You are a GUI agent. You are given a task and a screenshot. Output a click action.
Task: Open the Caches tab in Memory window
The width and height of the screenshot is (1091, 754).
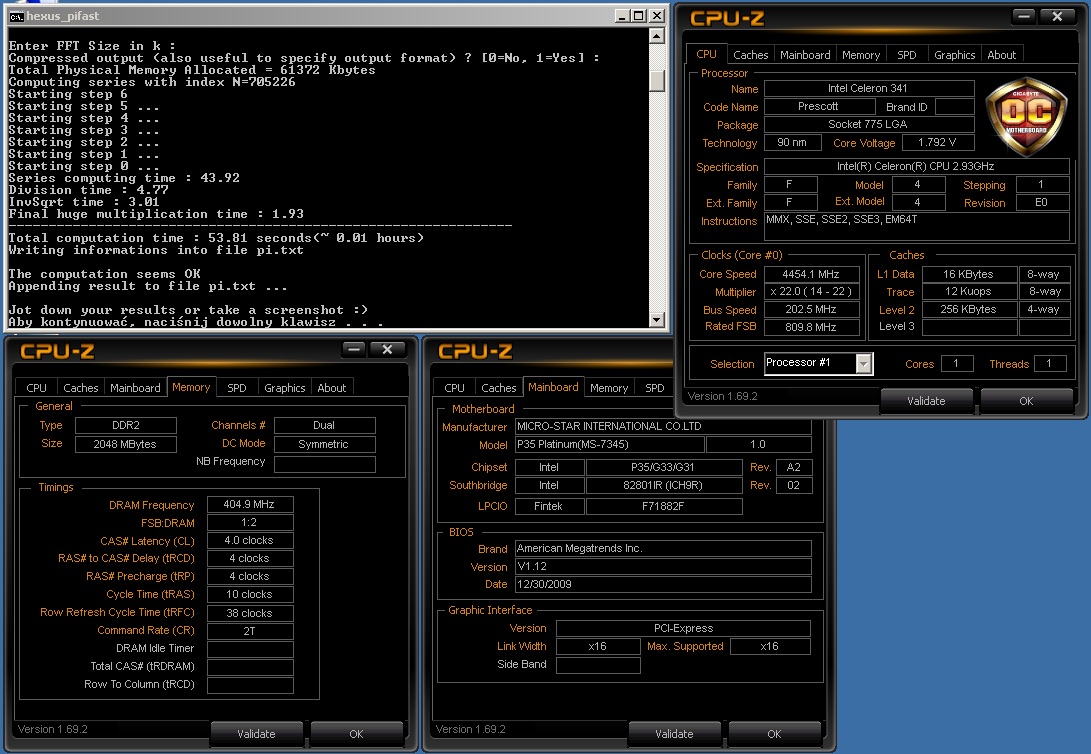click(x=81, y=388)
